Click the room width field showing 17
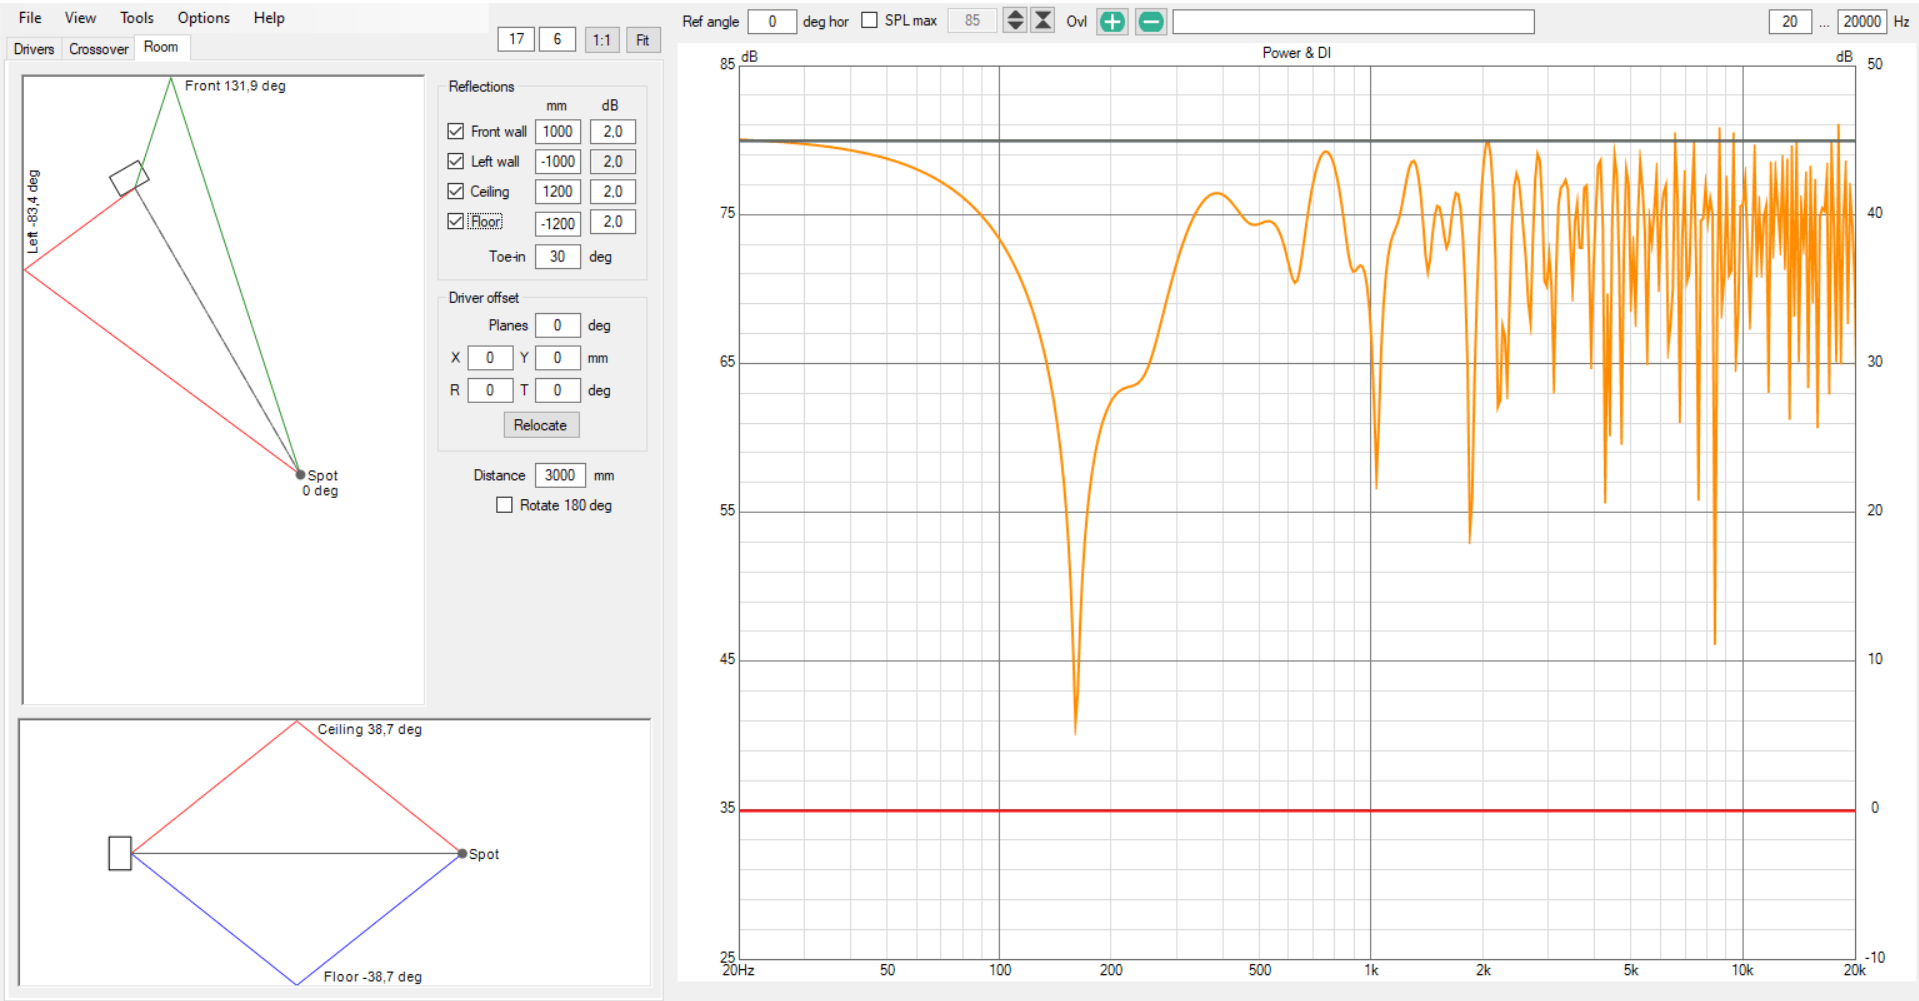 pos(516,39)
